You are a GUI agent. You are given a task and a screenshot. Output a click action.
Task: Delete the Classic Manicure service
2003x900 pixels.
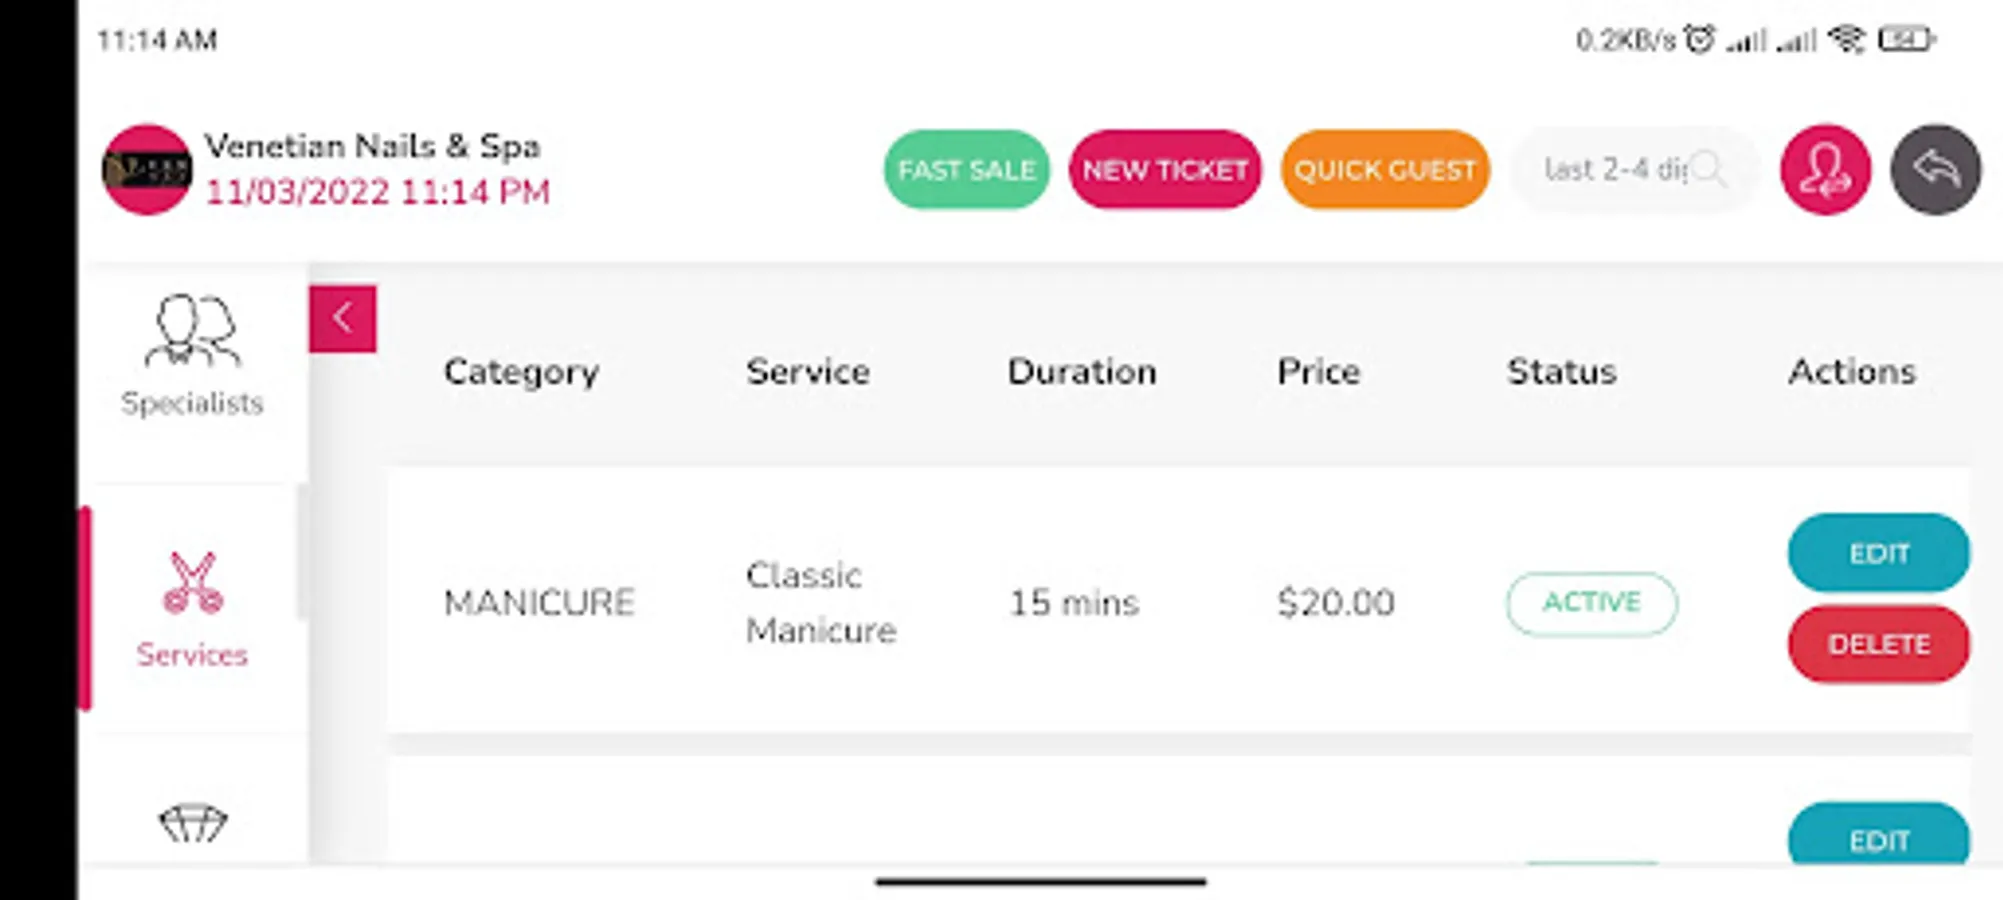(1878, 644)
